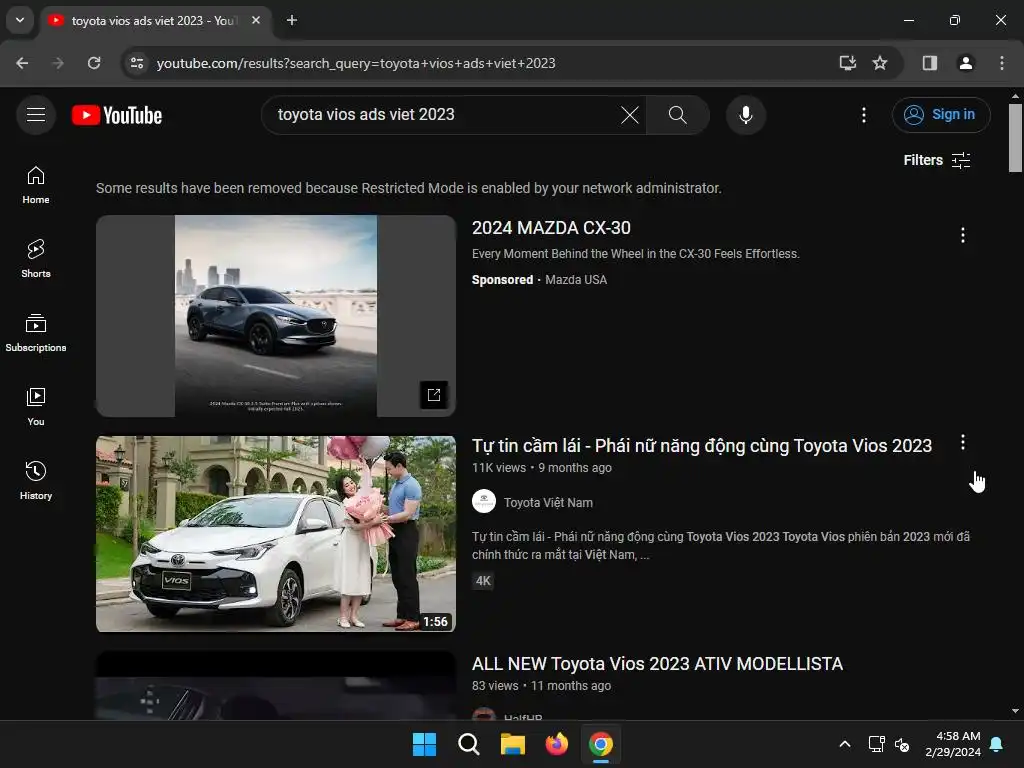Image resolution: width=1024 pixels, height=768 pixels.
Task: Click the ATIV MODELLISTA video thumbnail
Action: coord(276,686)
